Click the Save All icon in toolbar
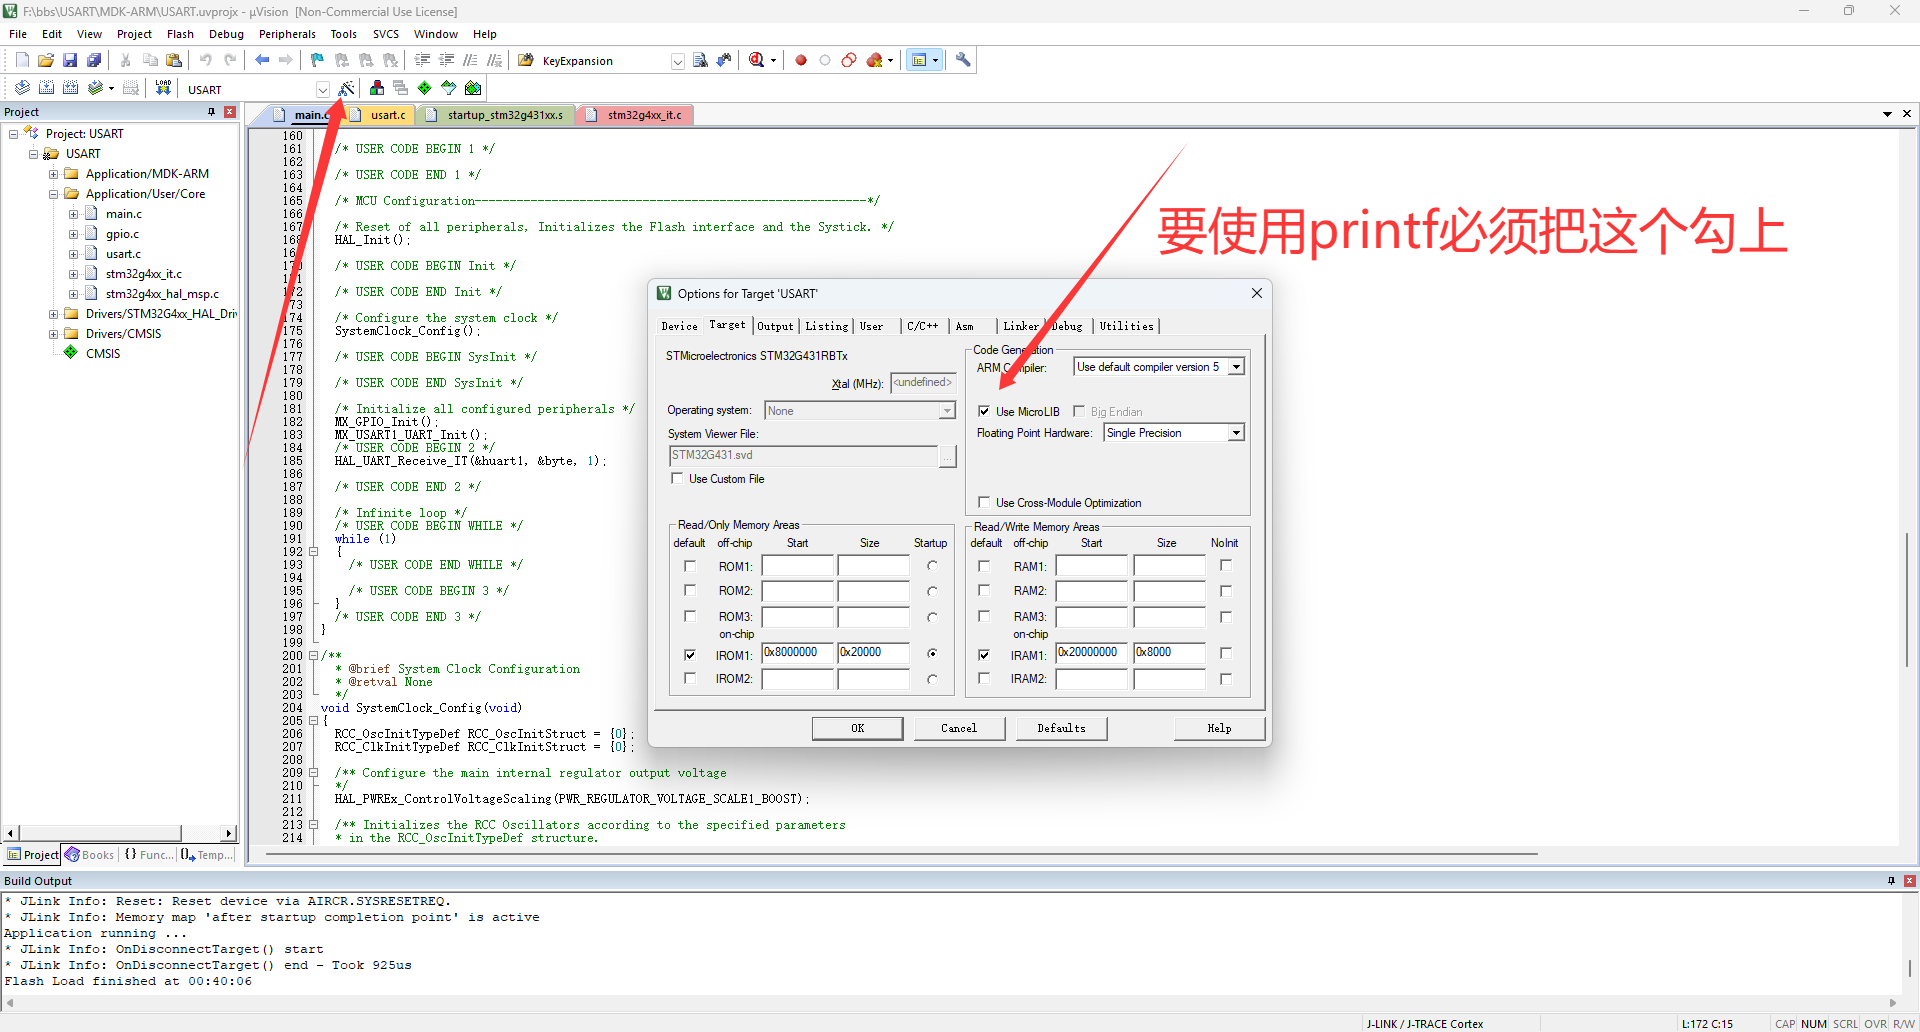This screenshot has width=1920, height=1032. pos(94,60)
